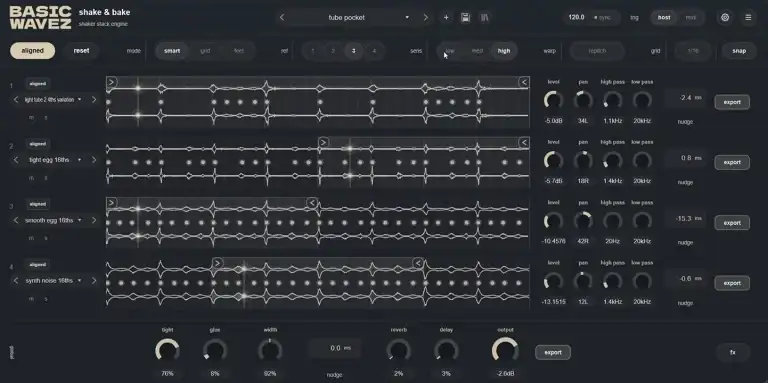768x383 pixels.
Task: Click the start marker on track 1 waveform
Action: (x=112, y=82)
